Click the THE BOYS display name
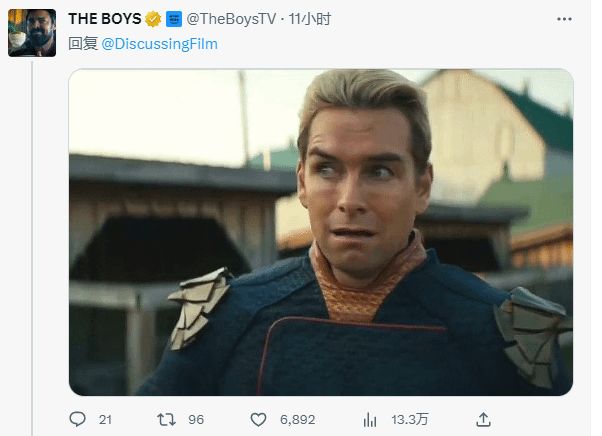The image size is (602, 436). 104,19
